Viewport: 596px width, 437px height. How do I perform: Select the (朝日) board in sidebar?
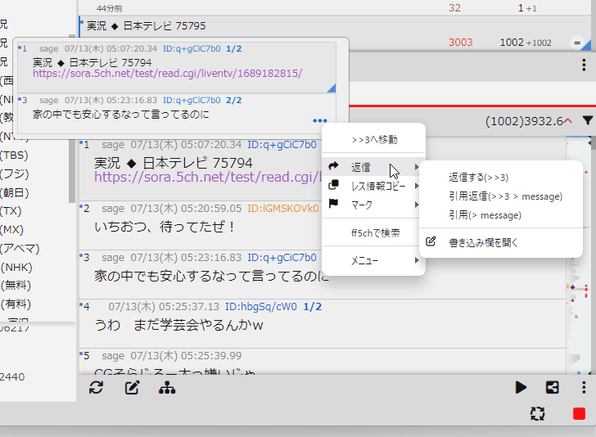click(14, 192)
